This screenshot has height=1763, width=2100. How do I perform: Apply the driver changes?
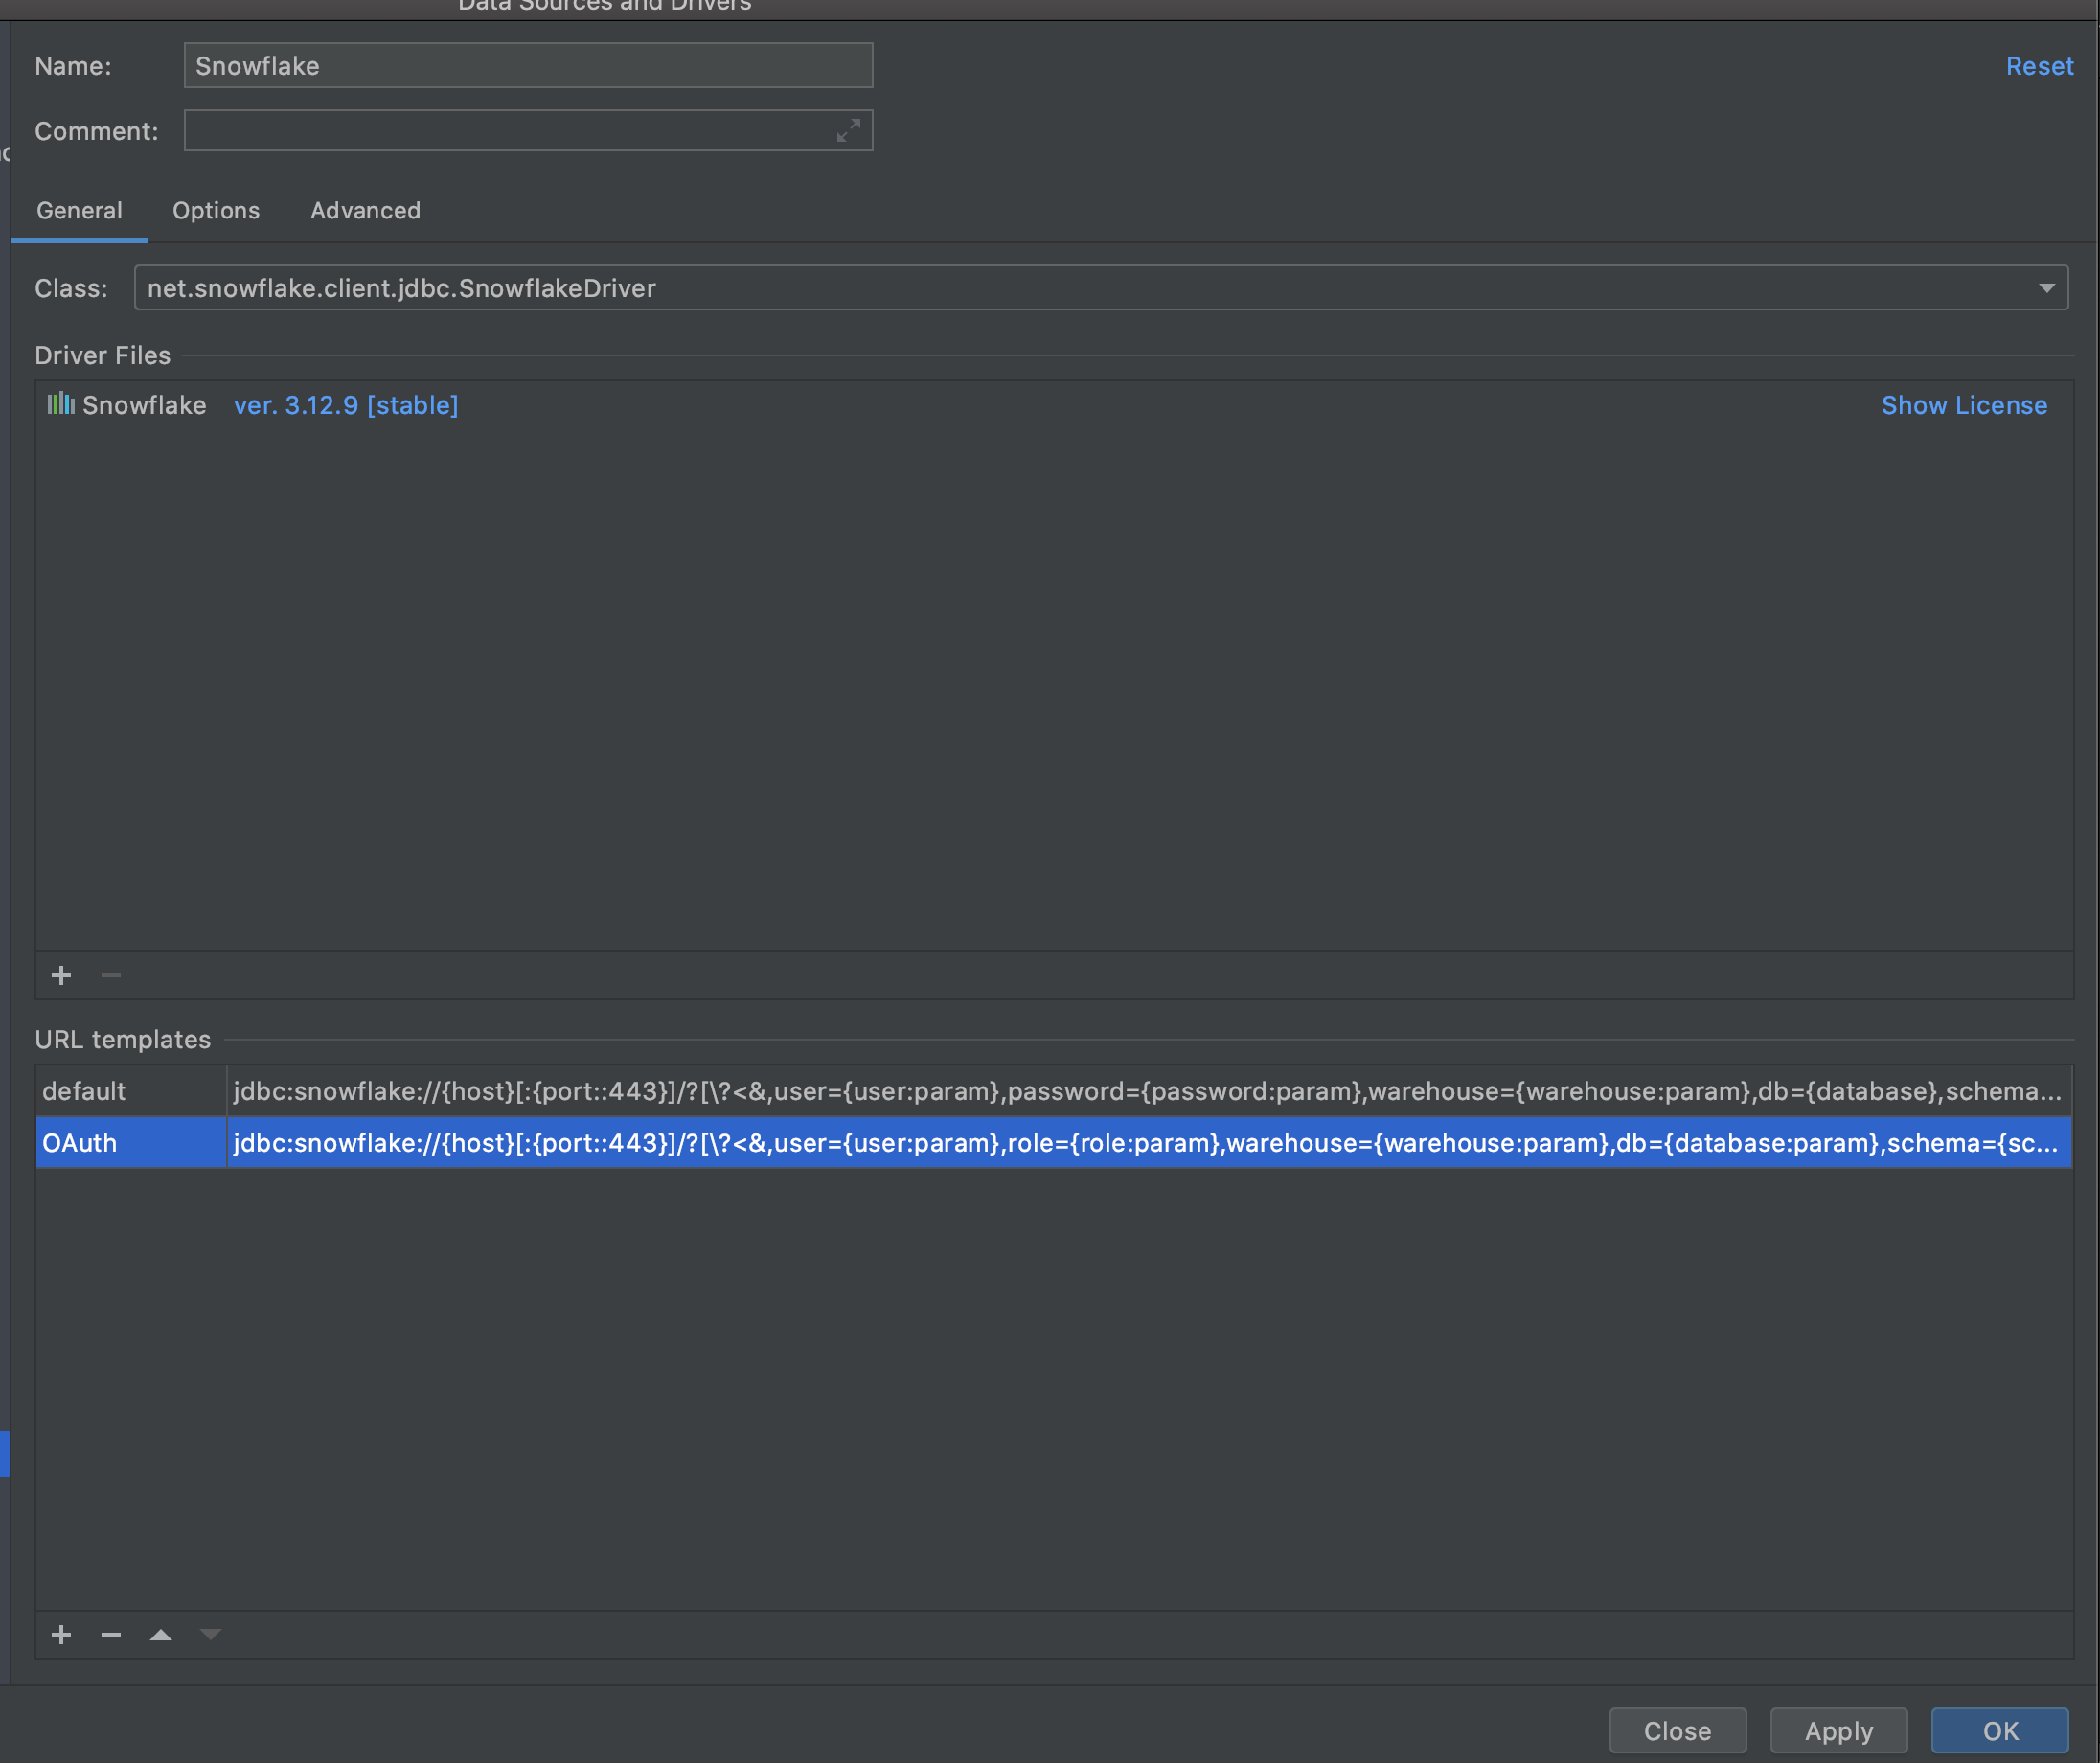tap(1838, 1730)
